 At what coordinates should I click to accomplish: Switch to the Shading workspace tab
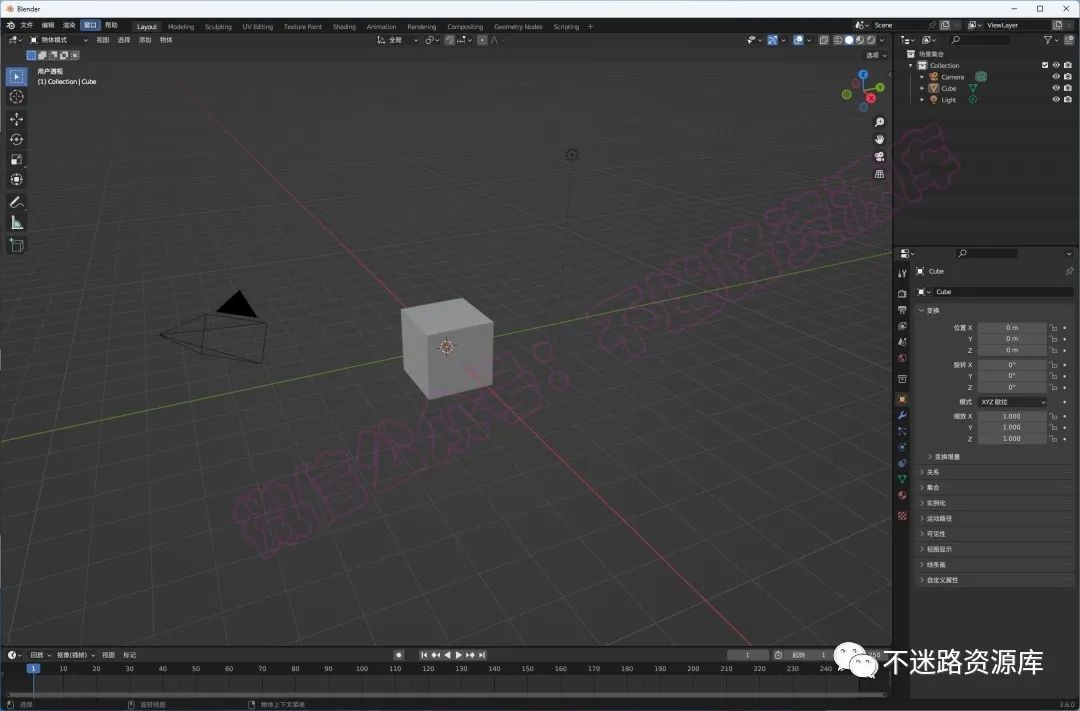[x=344, y=27]
